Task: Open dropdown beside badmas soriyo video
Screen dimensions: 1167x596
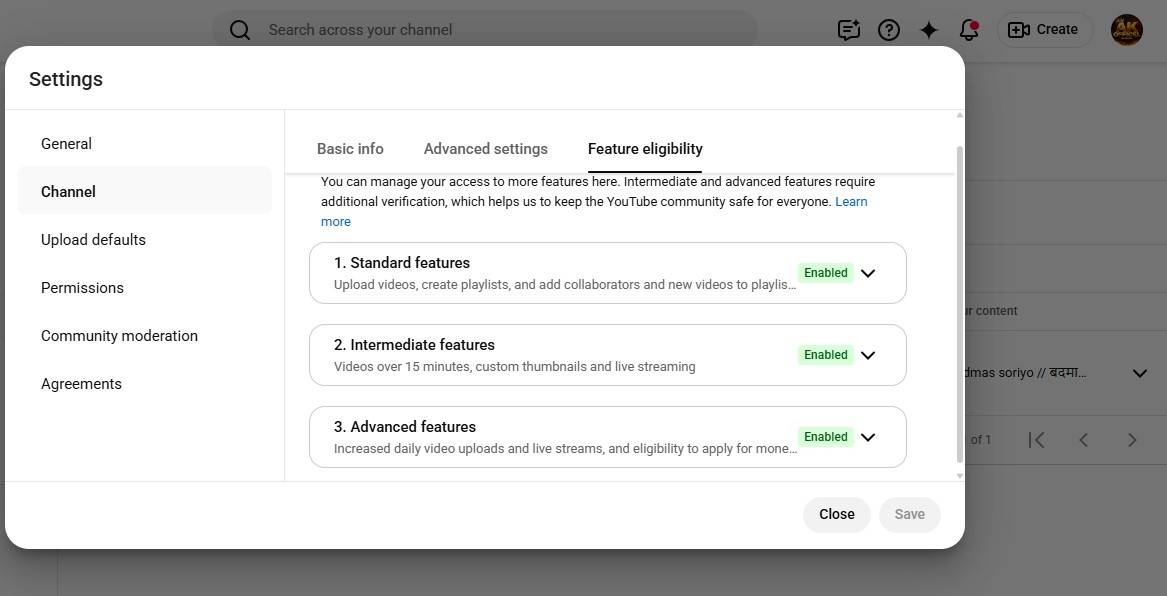Action: 1139,373
